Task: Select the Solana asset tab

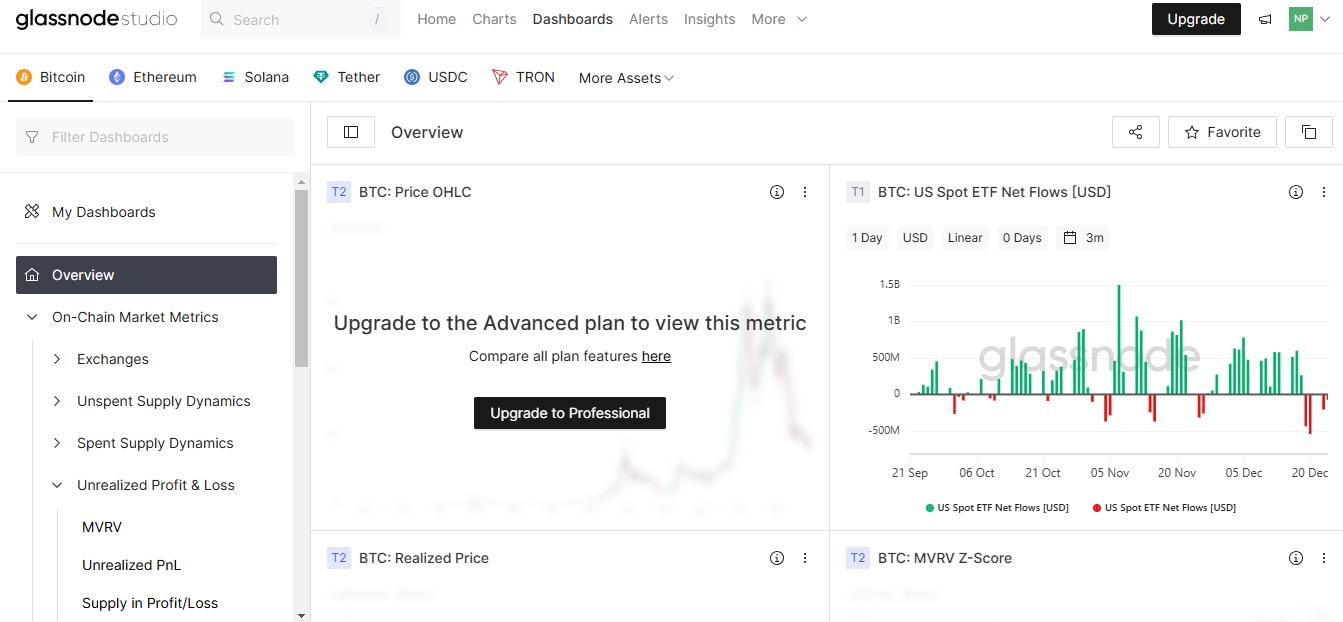Action: coord(255,77)
